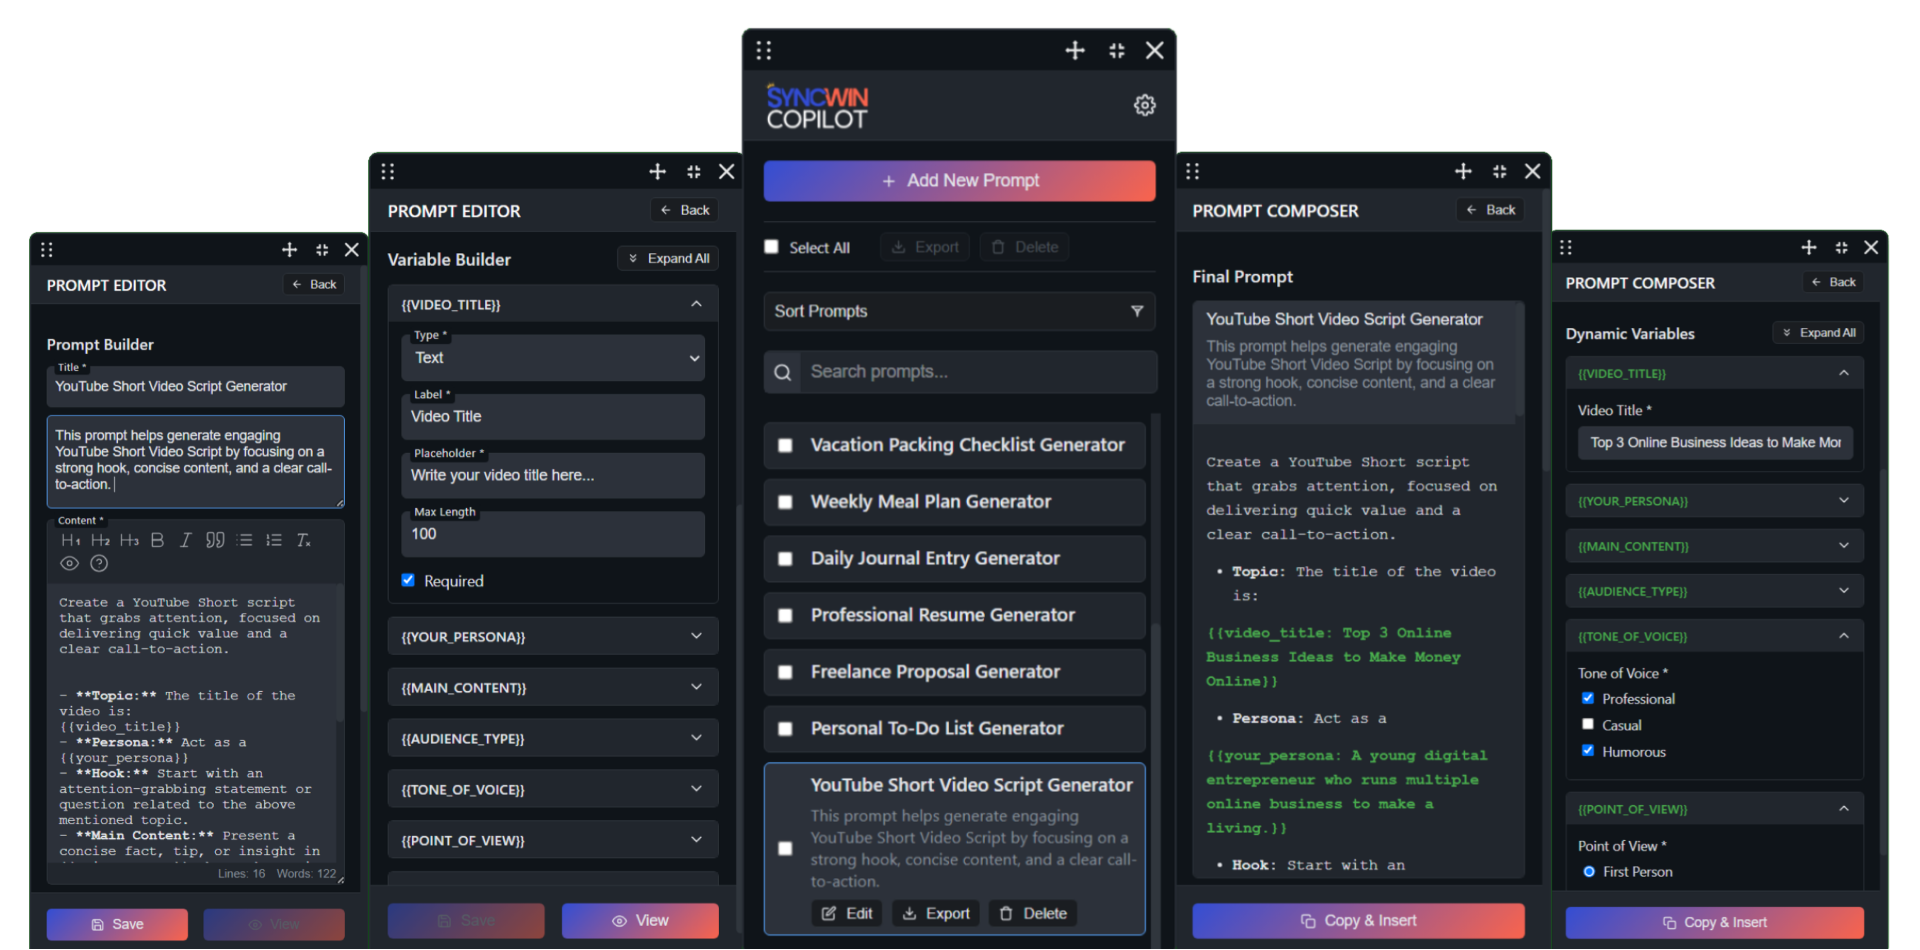Click the Title field in Prompt Builder
This screenshot has width=1920, height=950.
196,386
